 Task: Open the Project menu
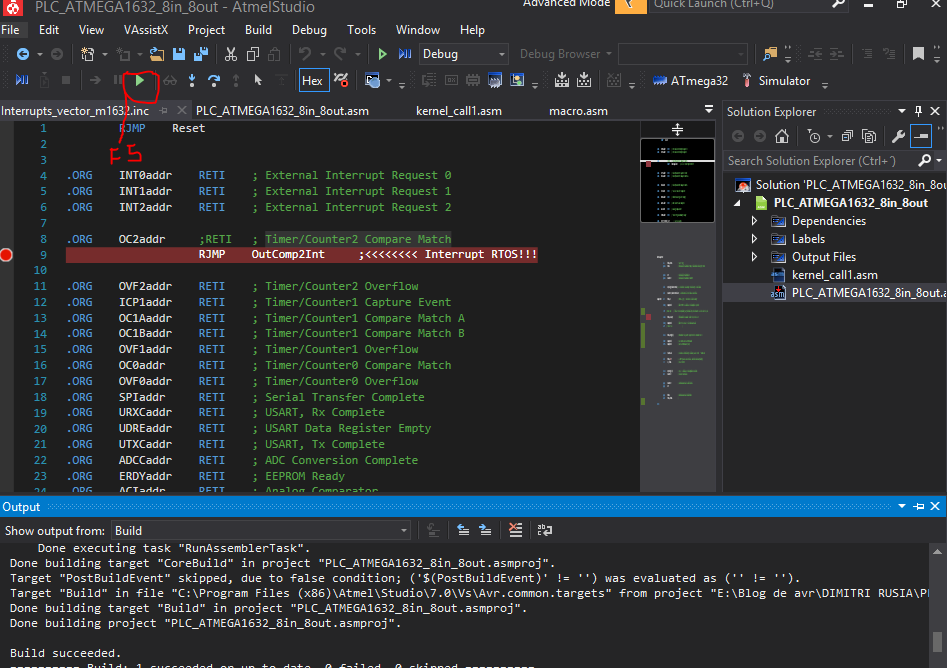(206, 30)
